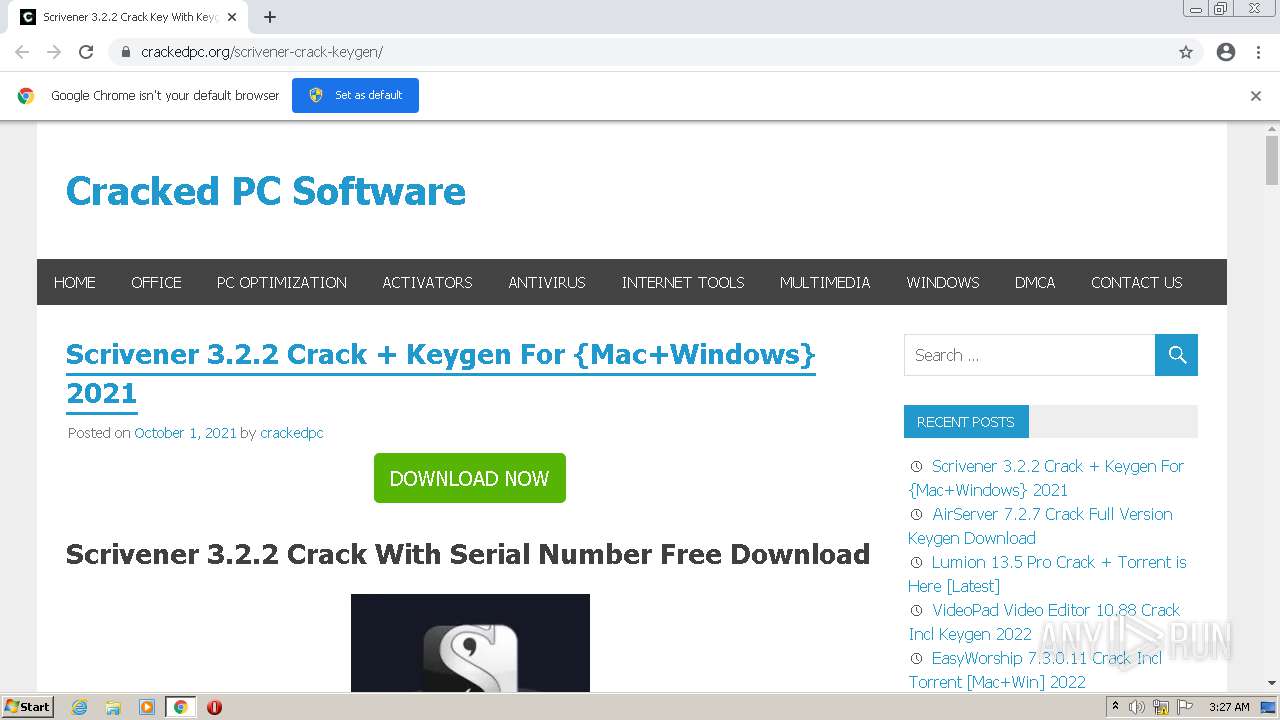Open the DMCA menu item
1280x720 pixels.
click(1035, 282)
